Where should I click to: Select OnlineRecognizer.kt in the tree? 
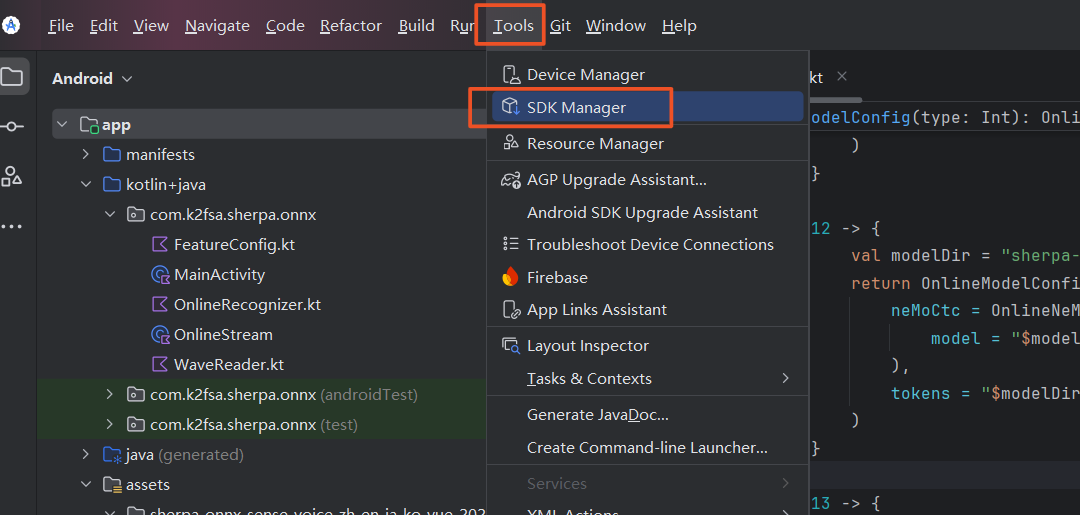(247, 304)
